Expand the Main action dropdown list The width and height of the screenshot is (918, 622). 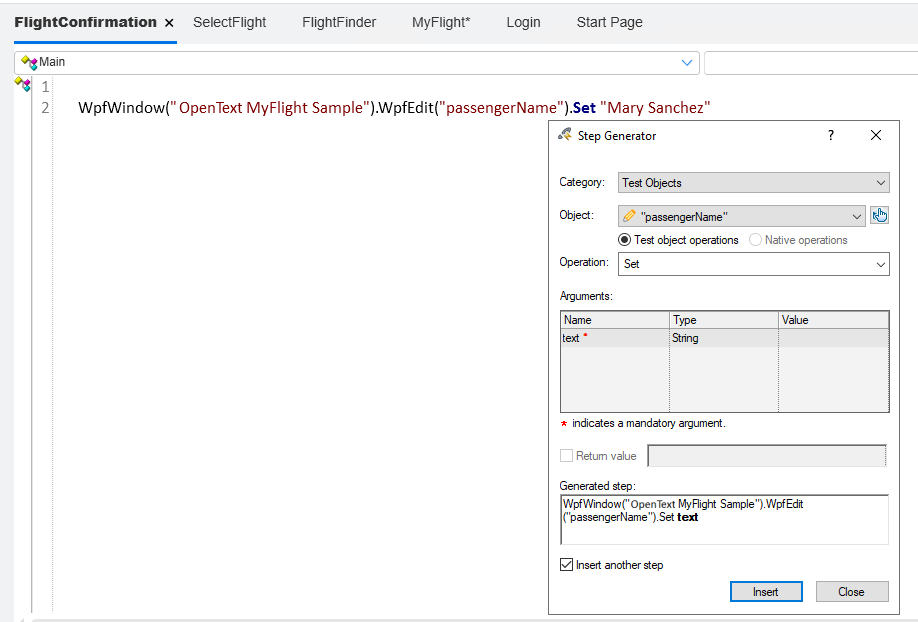(687, 62)
